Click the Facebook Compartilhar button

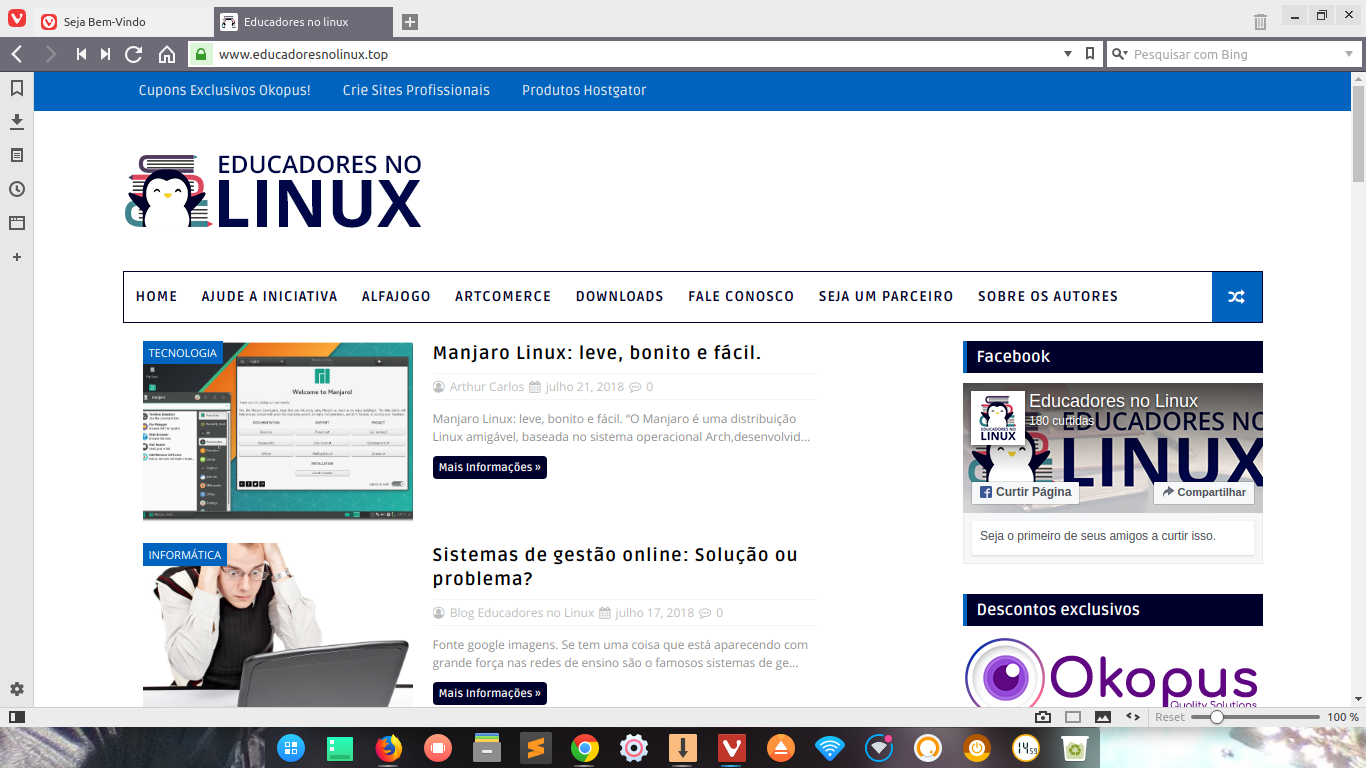1204,492
